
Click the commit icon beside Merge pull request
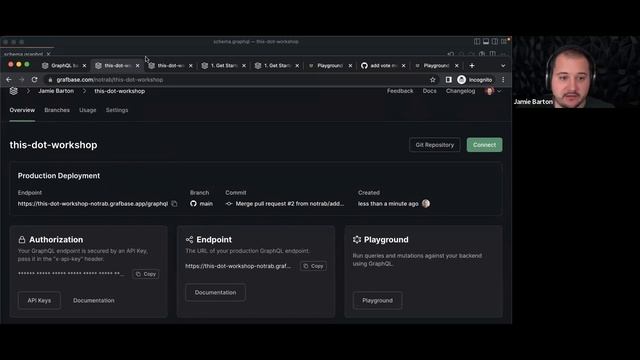click(229, 203)
